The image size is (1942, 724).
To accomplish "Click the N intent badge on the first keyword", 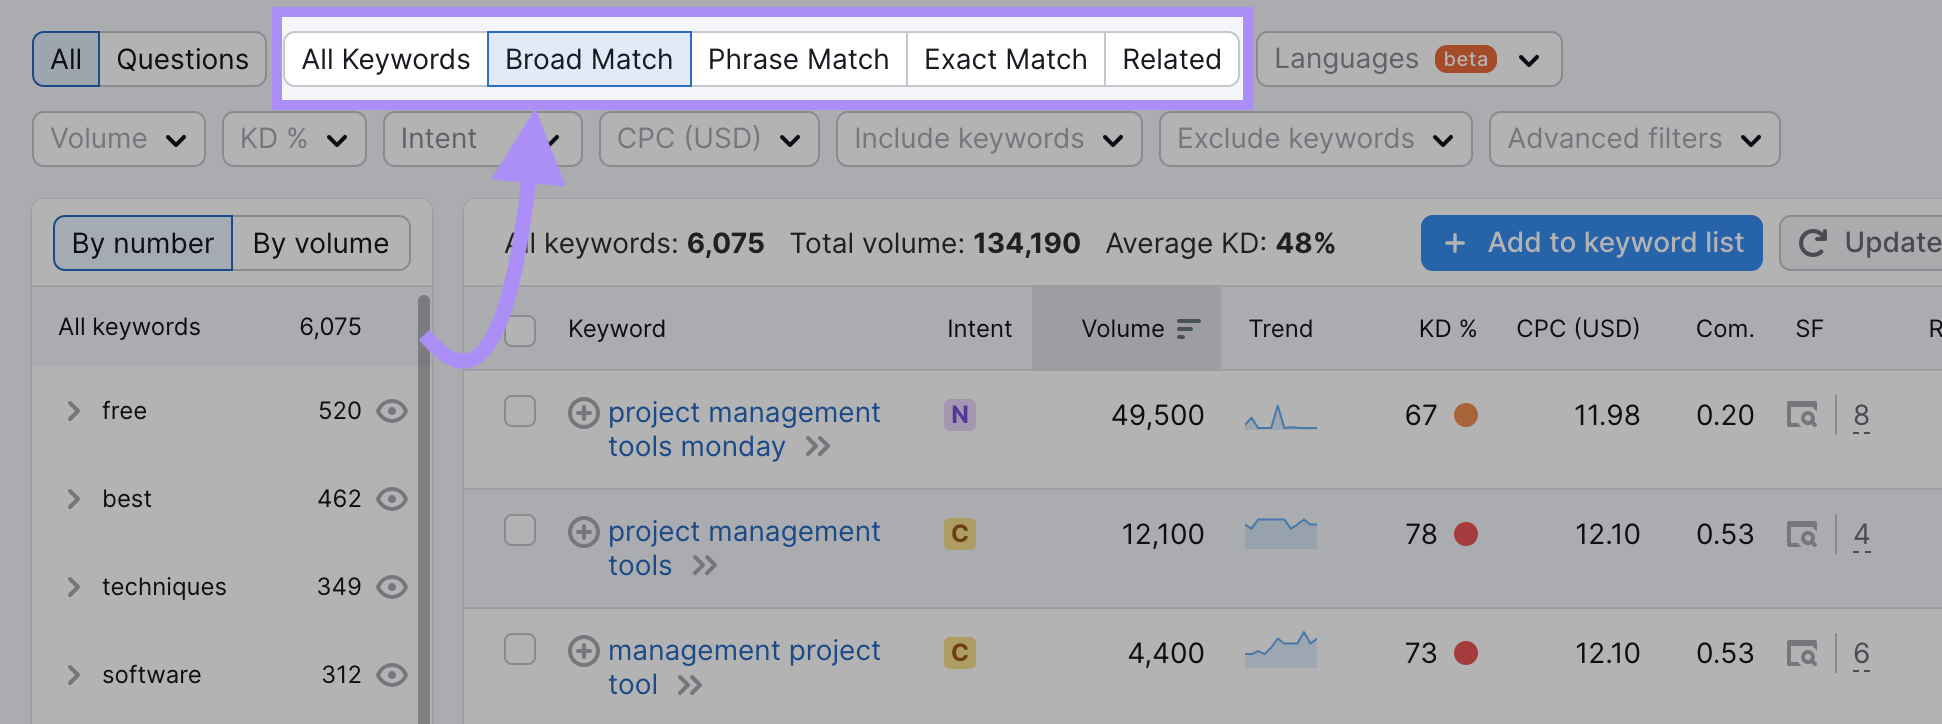I will [959, 414].
